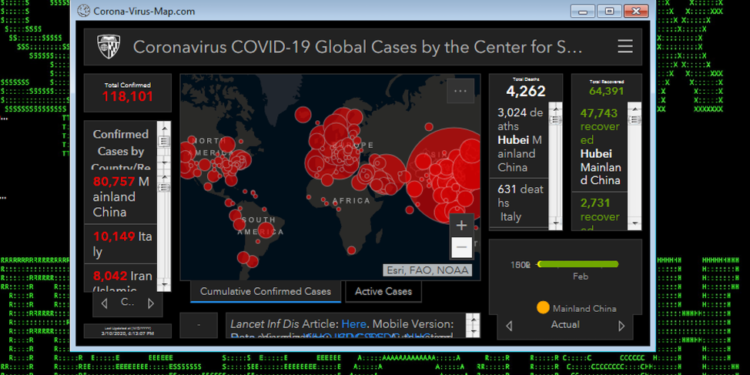750x375 pixels.
Task: Click the Total Confirmed 118,101 figure
Action: pos(128,97)
